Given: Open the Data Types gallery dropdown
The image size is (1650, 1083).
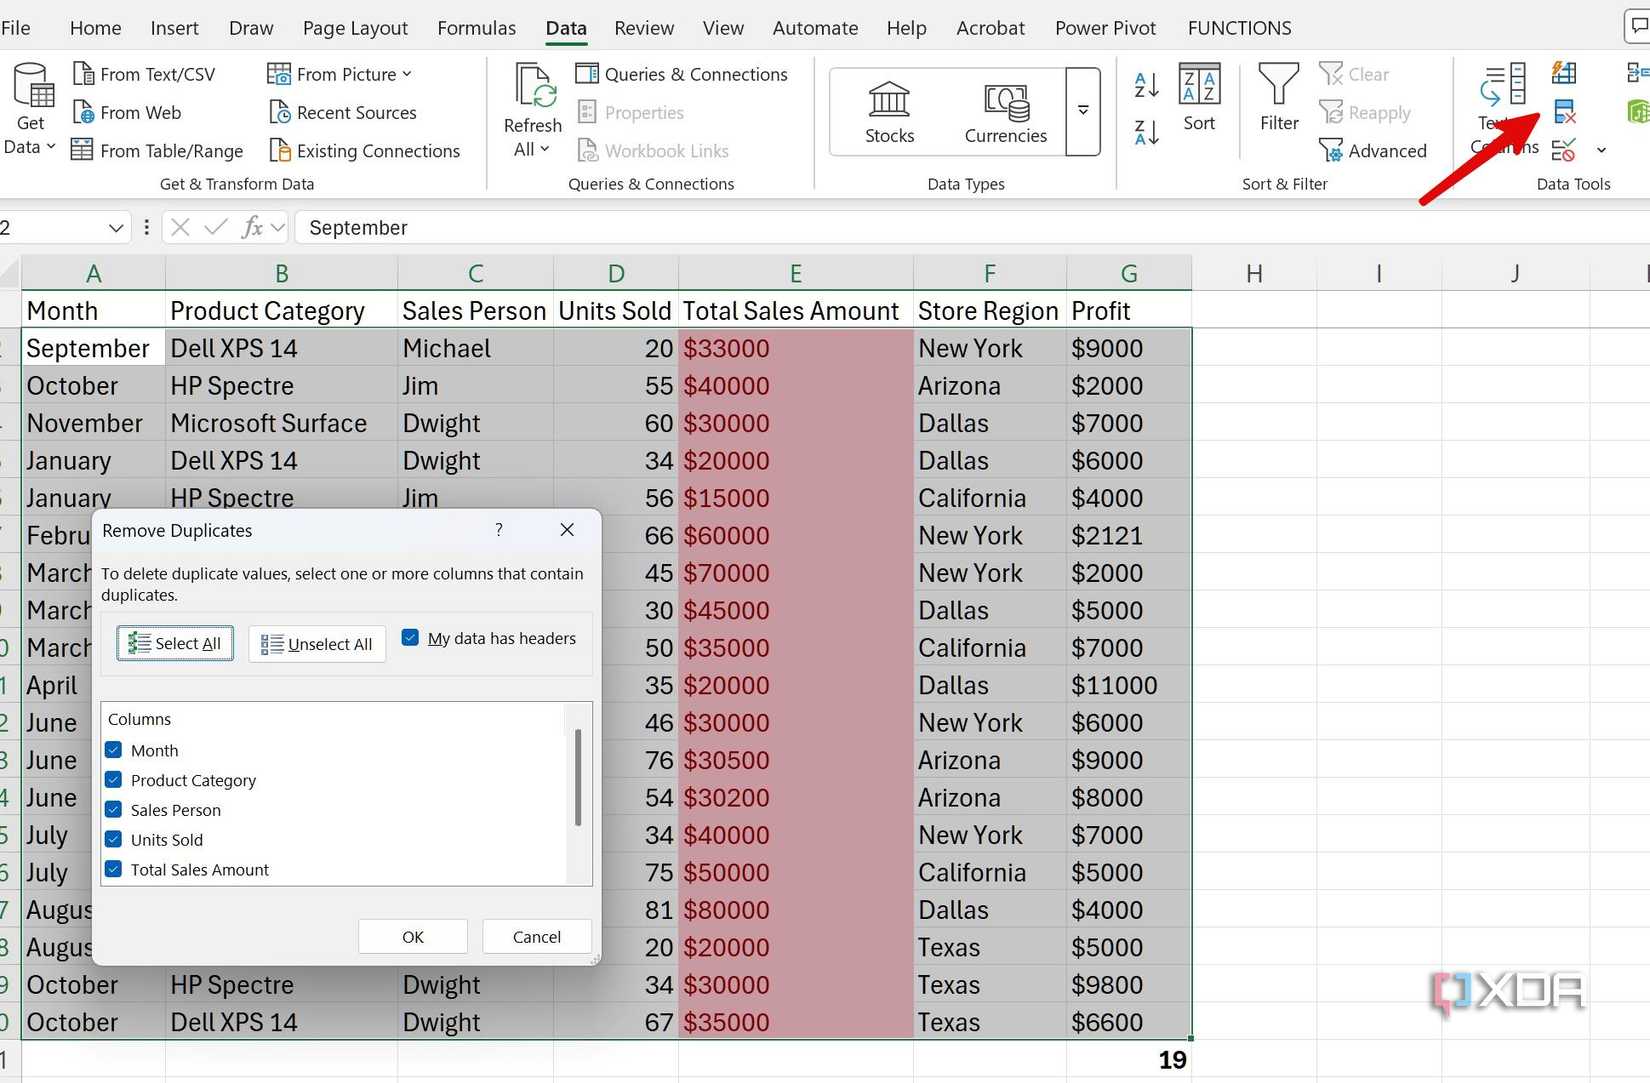Looking at the screenshot, I should tap(1082, 112).
